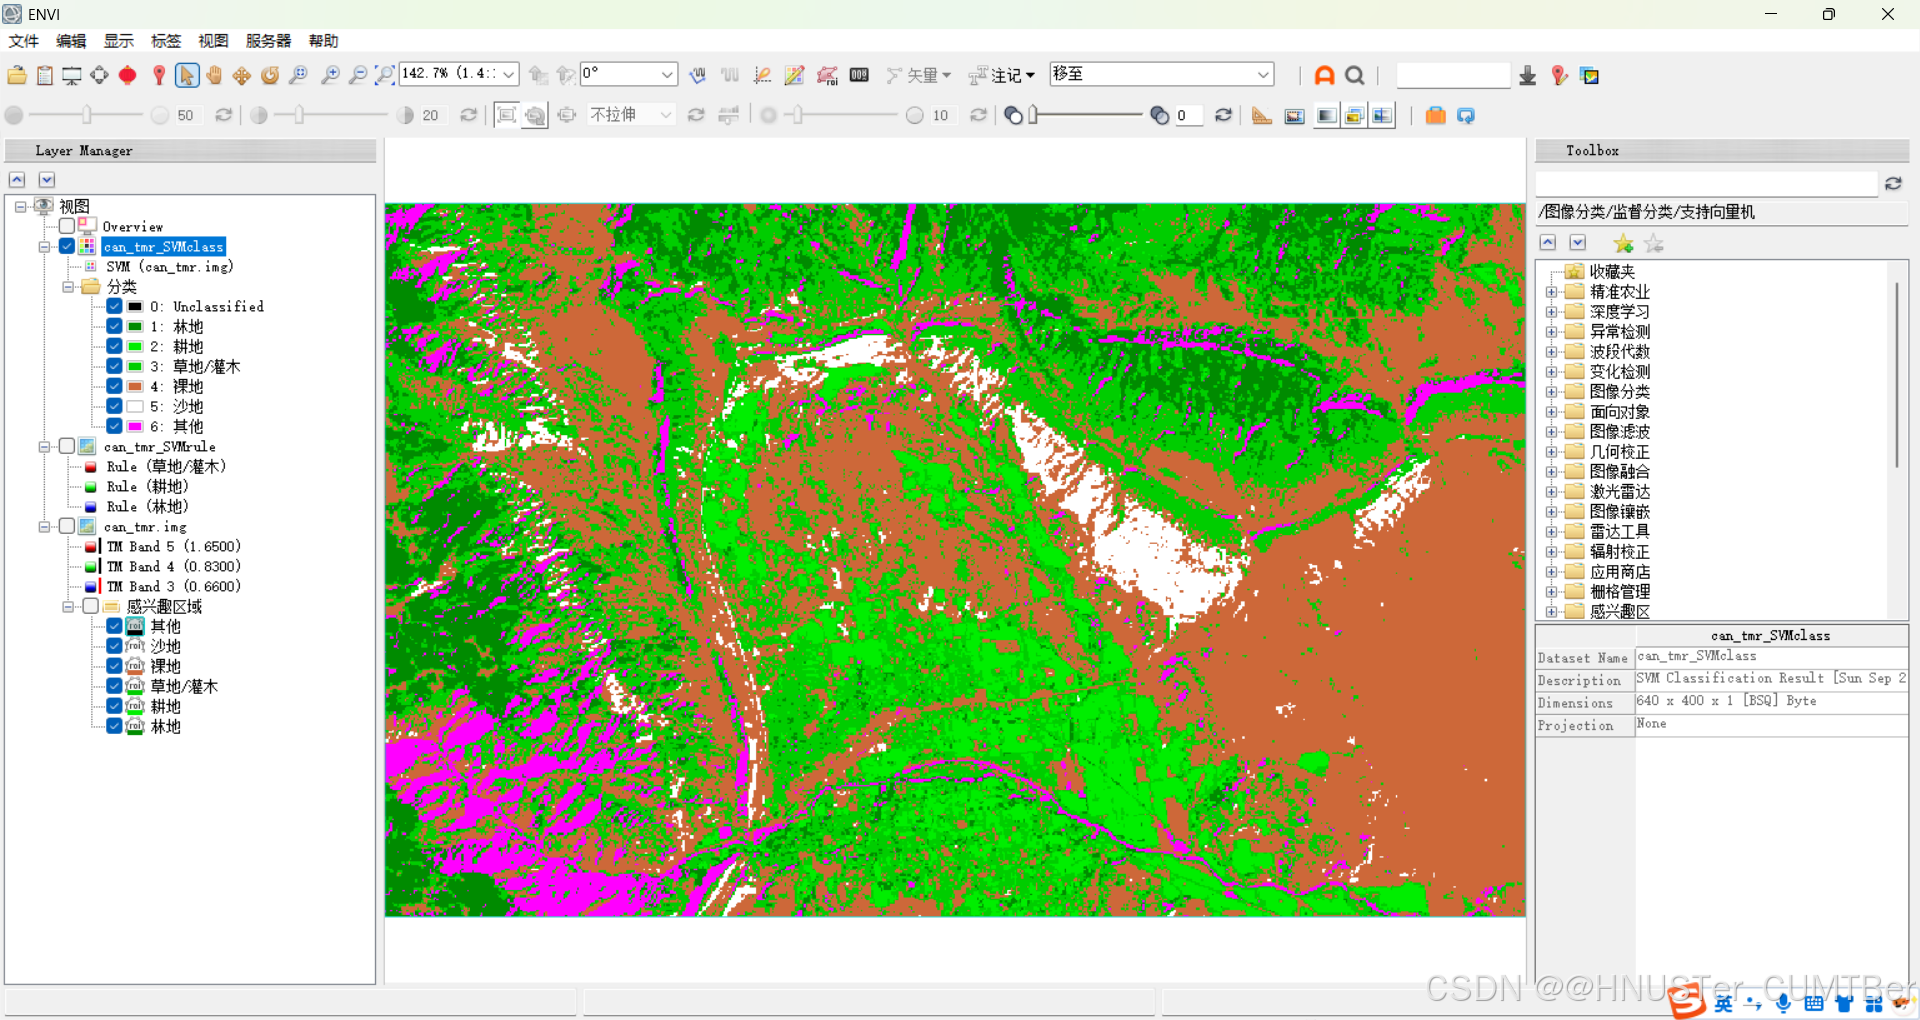Uncheck the 沙地 ROI checkbox

coord(115,647)
